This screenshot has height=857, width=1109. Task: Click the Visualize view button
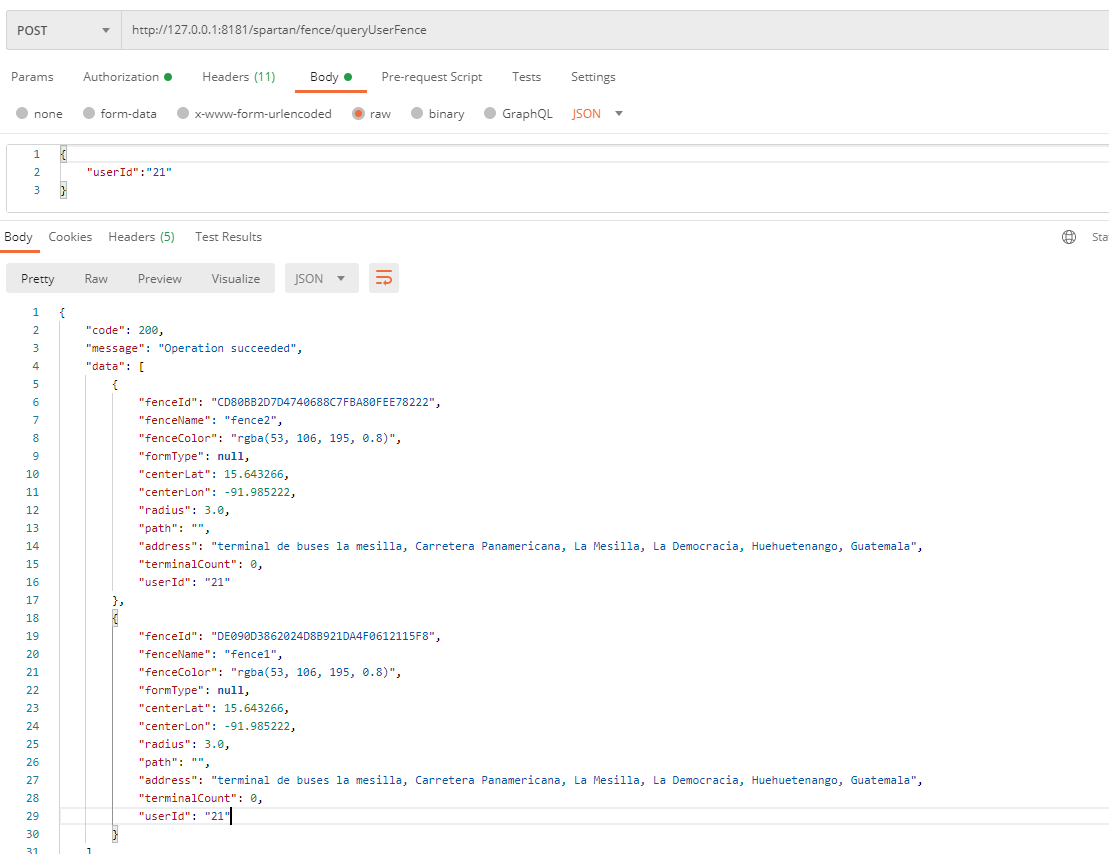[x=235, y=279]
